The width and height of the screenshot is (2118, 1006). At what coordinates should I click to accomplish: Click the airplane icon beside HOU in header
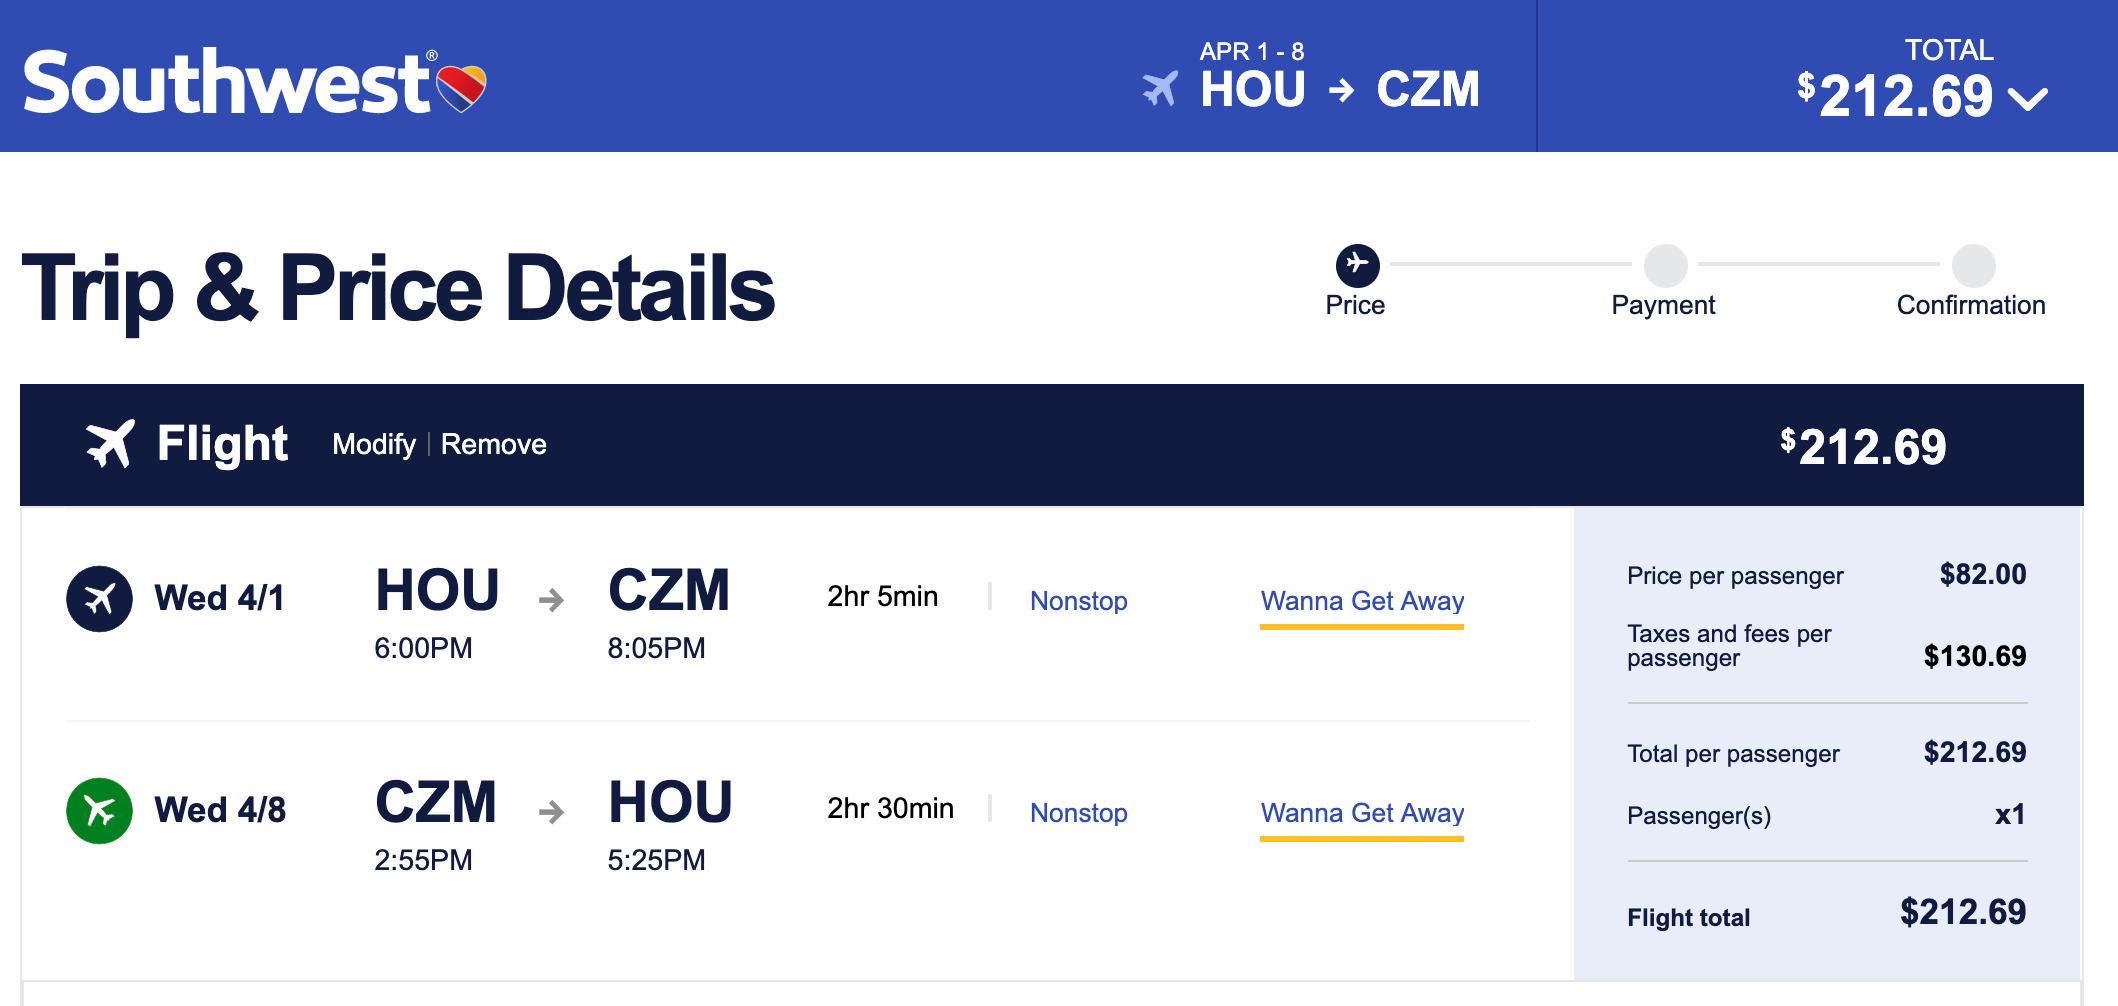[1160, 89]
